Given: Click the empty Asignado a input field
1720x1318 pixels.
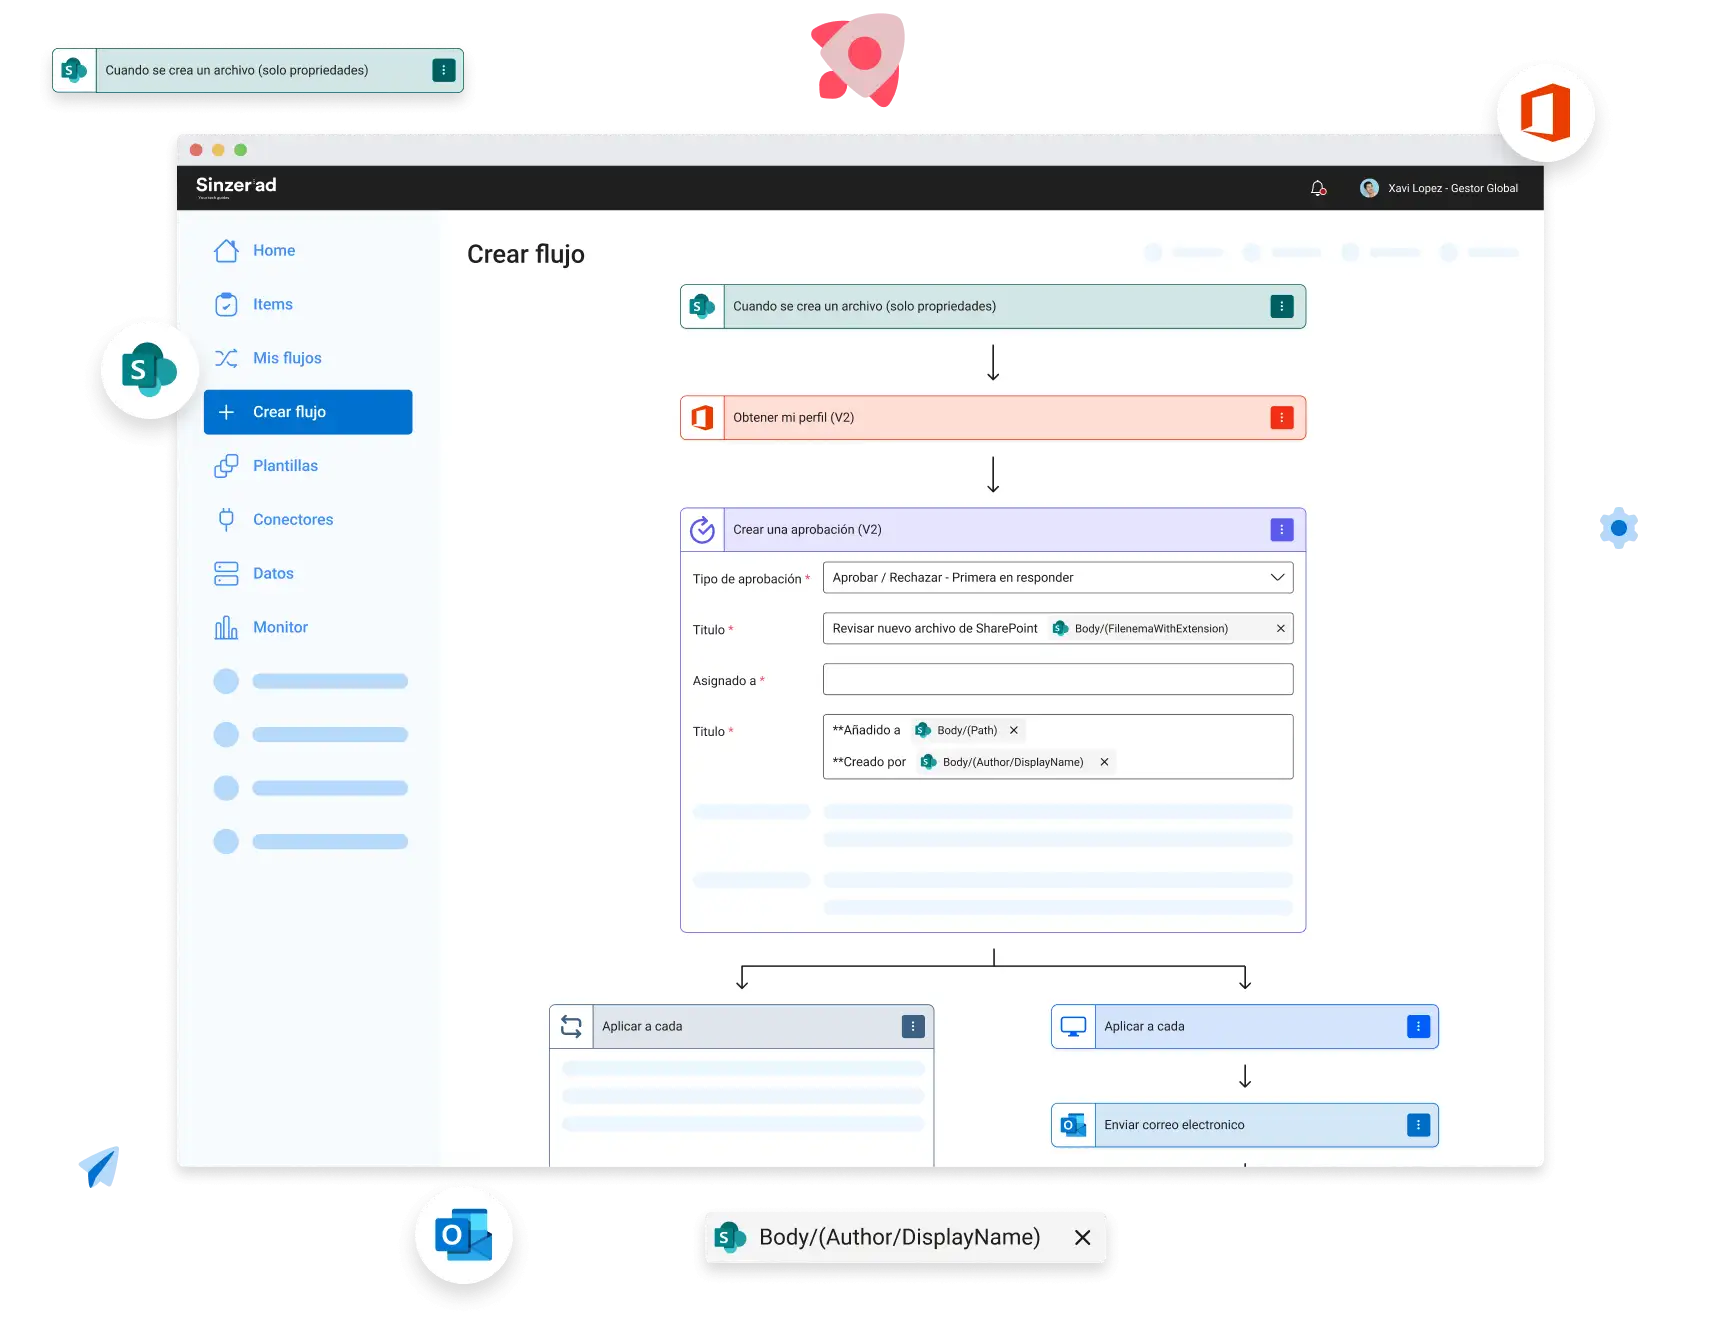Looking at the screenshot, I should (1057, 680).
